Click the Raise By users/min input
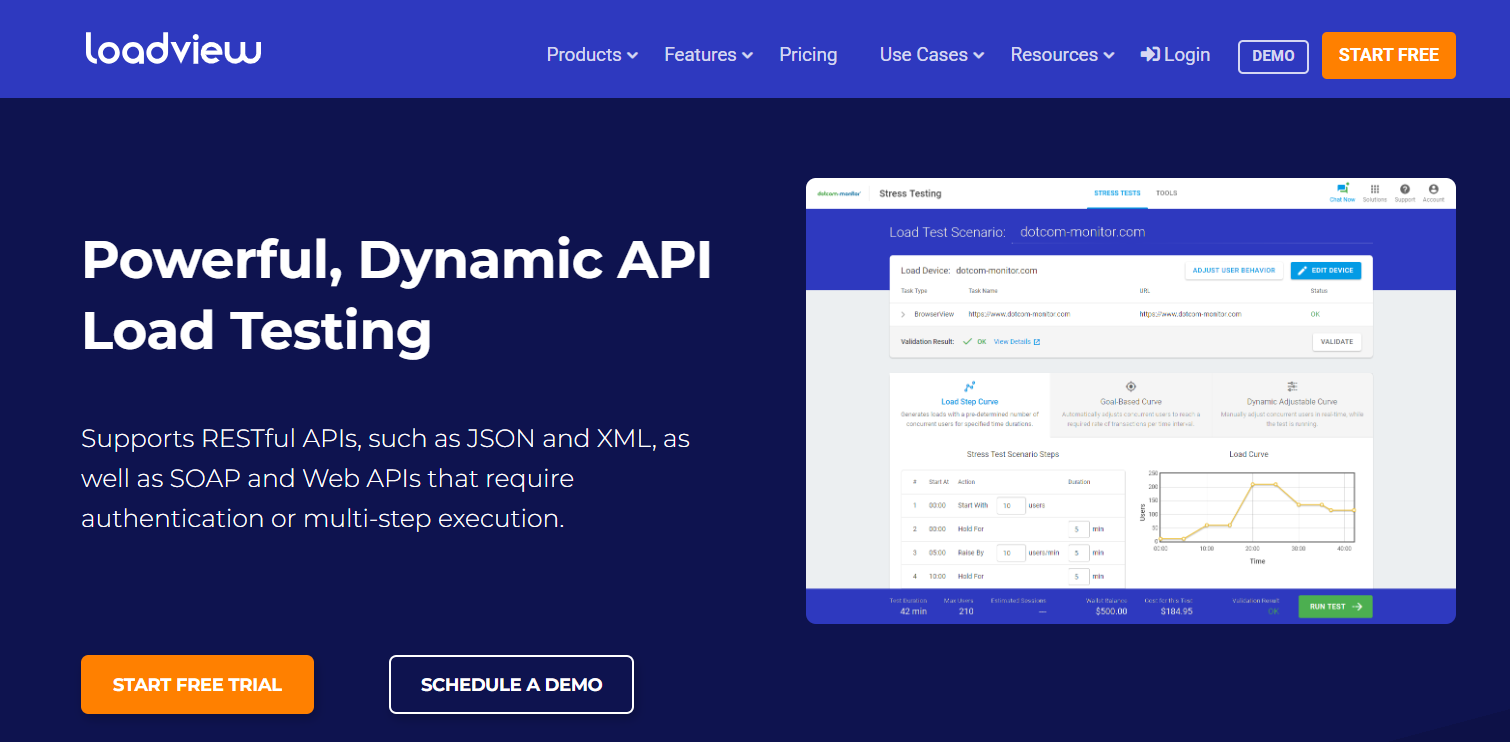1510x742 pixels. pyautogui.click(x=1010, y=553)
